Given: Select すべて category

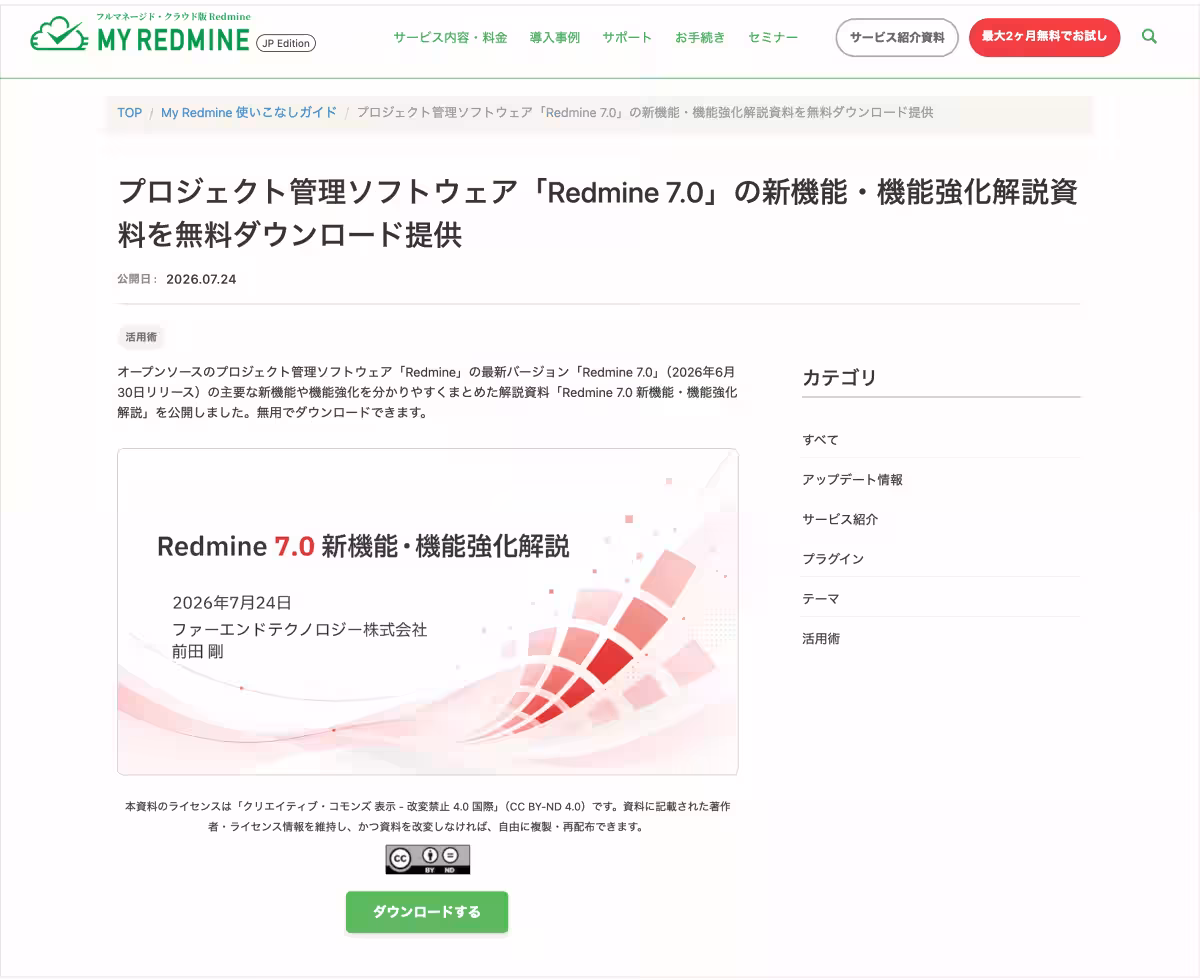Looking at the screenshot, I should [x=820, y=440].
